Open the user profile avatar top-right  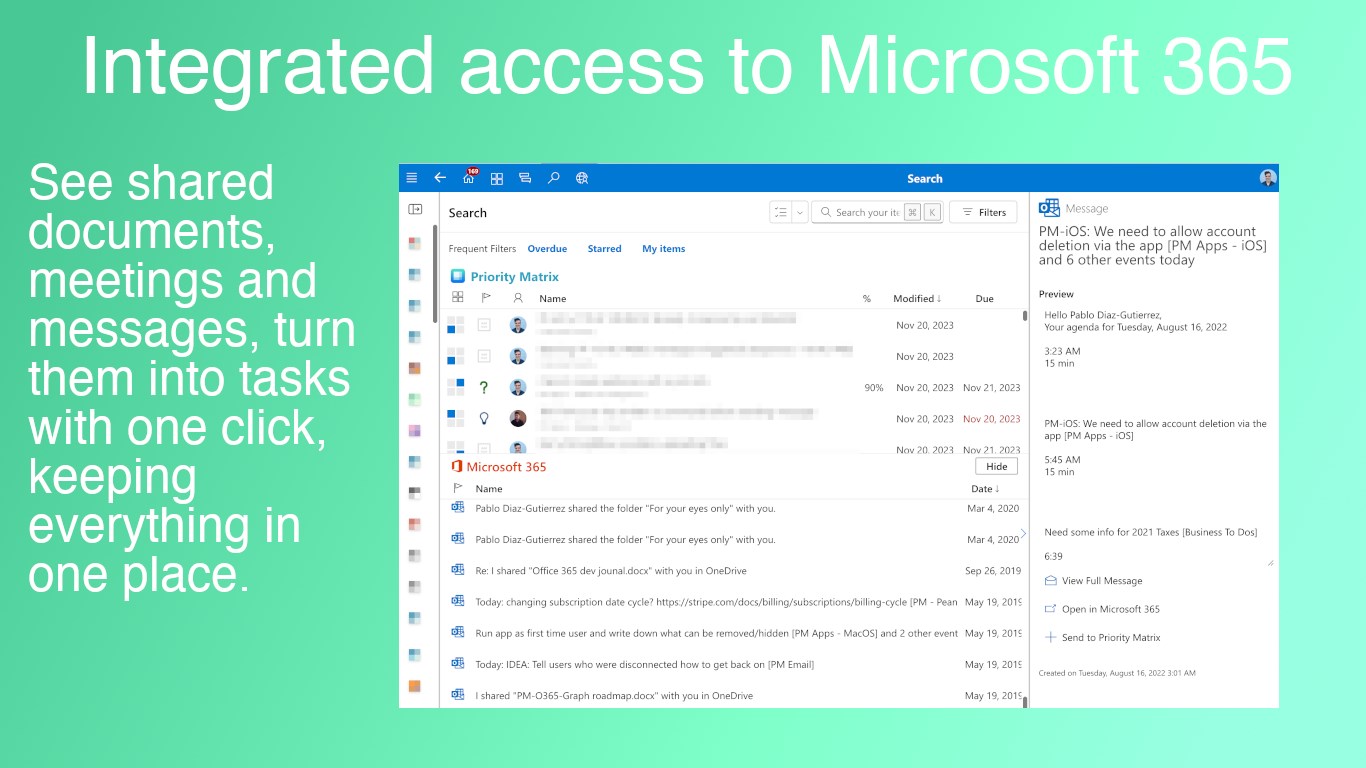pos(1268,178)
